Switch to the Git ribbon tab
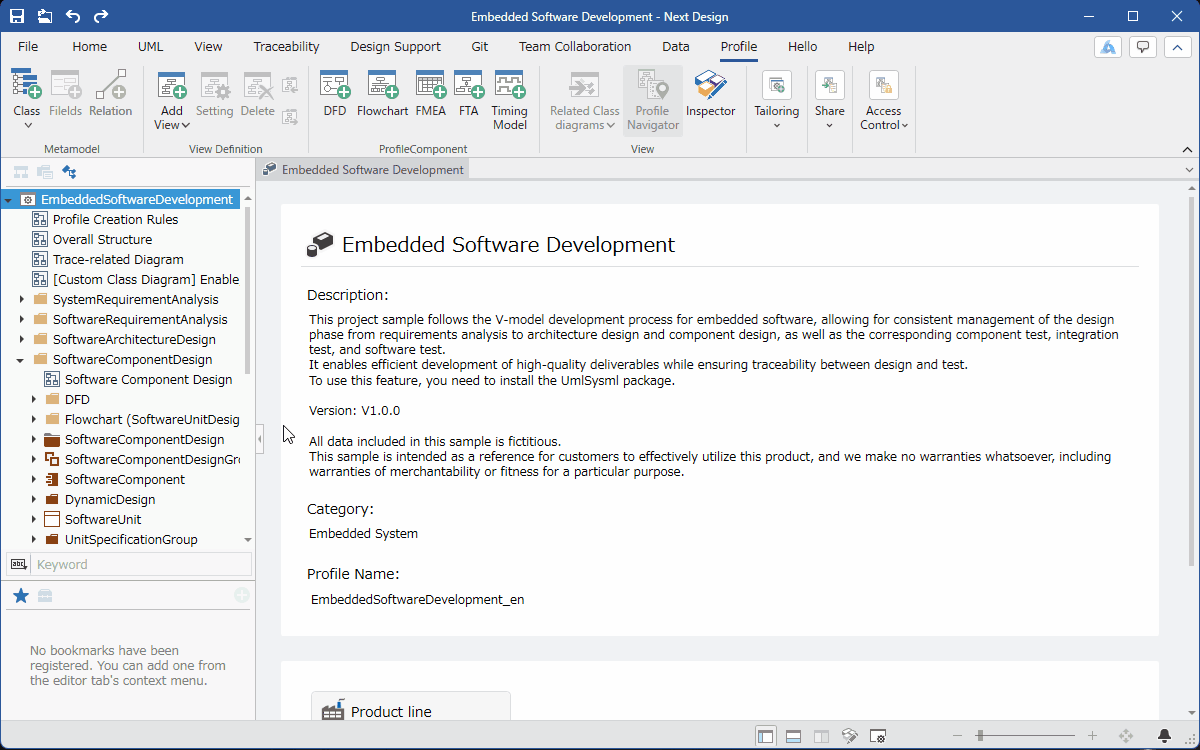The width and height of the screenshot is (1200, 750). 480,47
